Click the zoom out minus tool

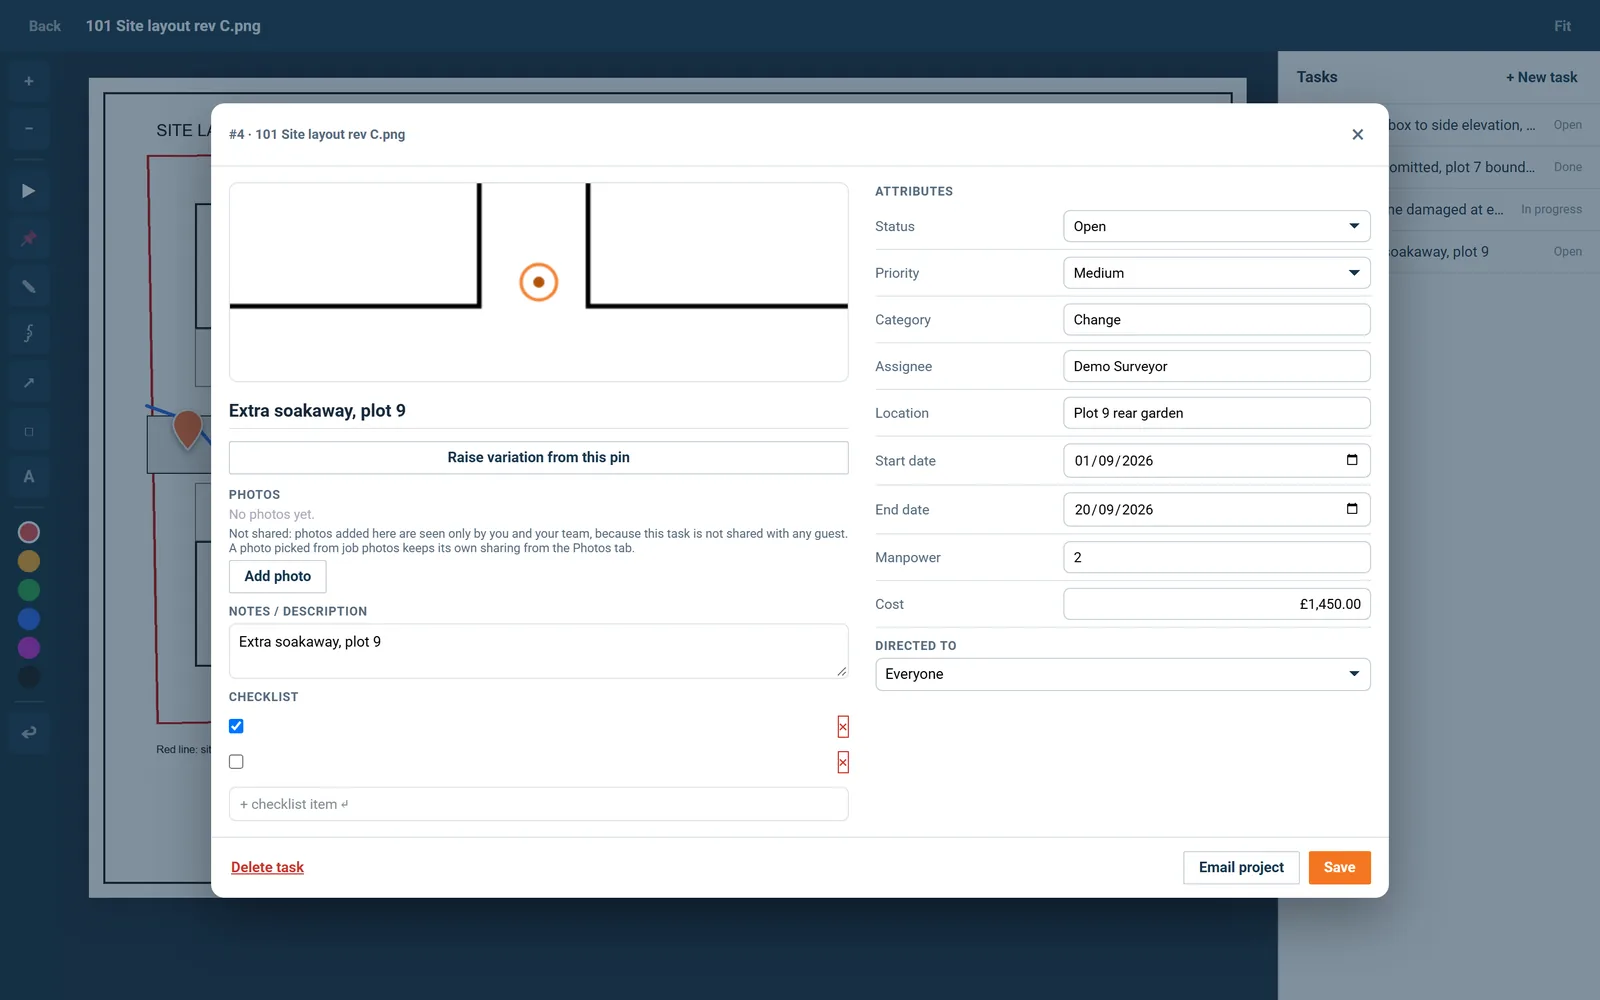tap(29, 128)
